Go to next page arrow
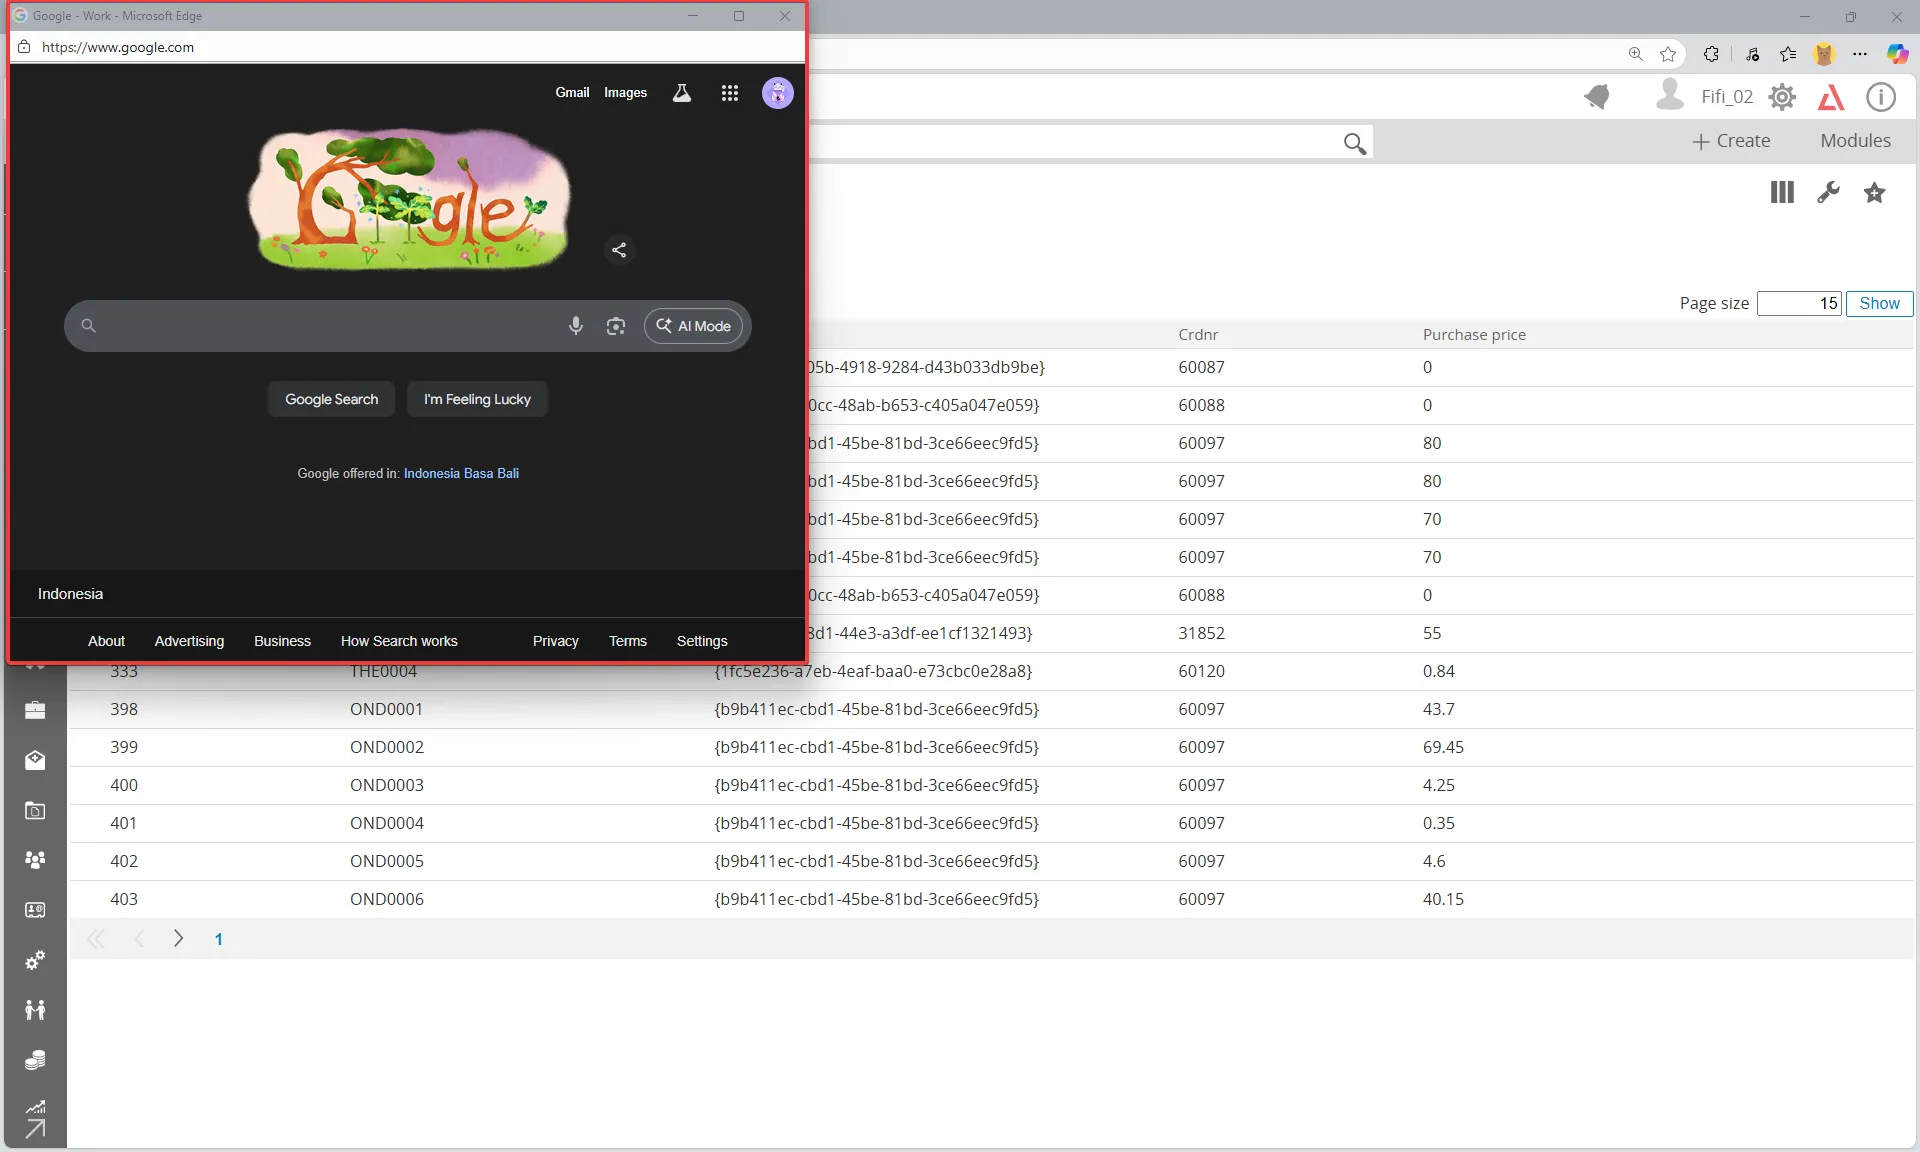 (x=178, y=938)
